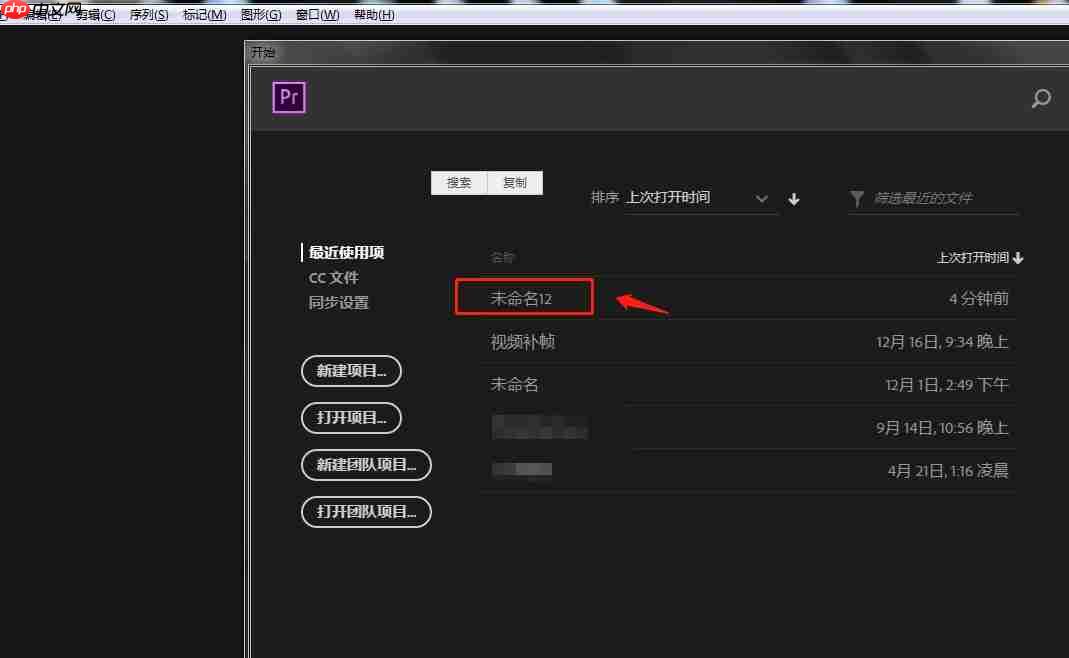Open the search magnifier icon
This screenshot has height=658, width=1069.
[x=1040, y=99]
